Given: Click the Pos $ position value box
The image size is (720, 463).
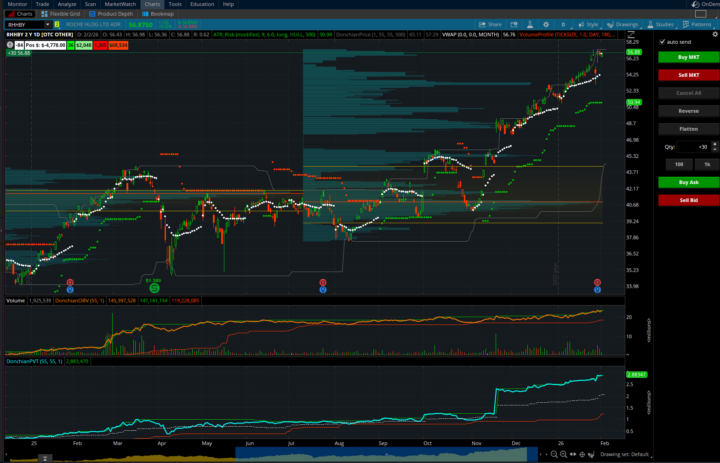Looking at the screenshot, I should click(45, 45).
